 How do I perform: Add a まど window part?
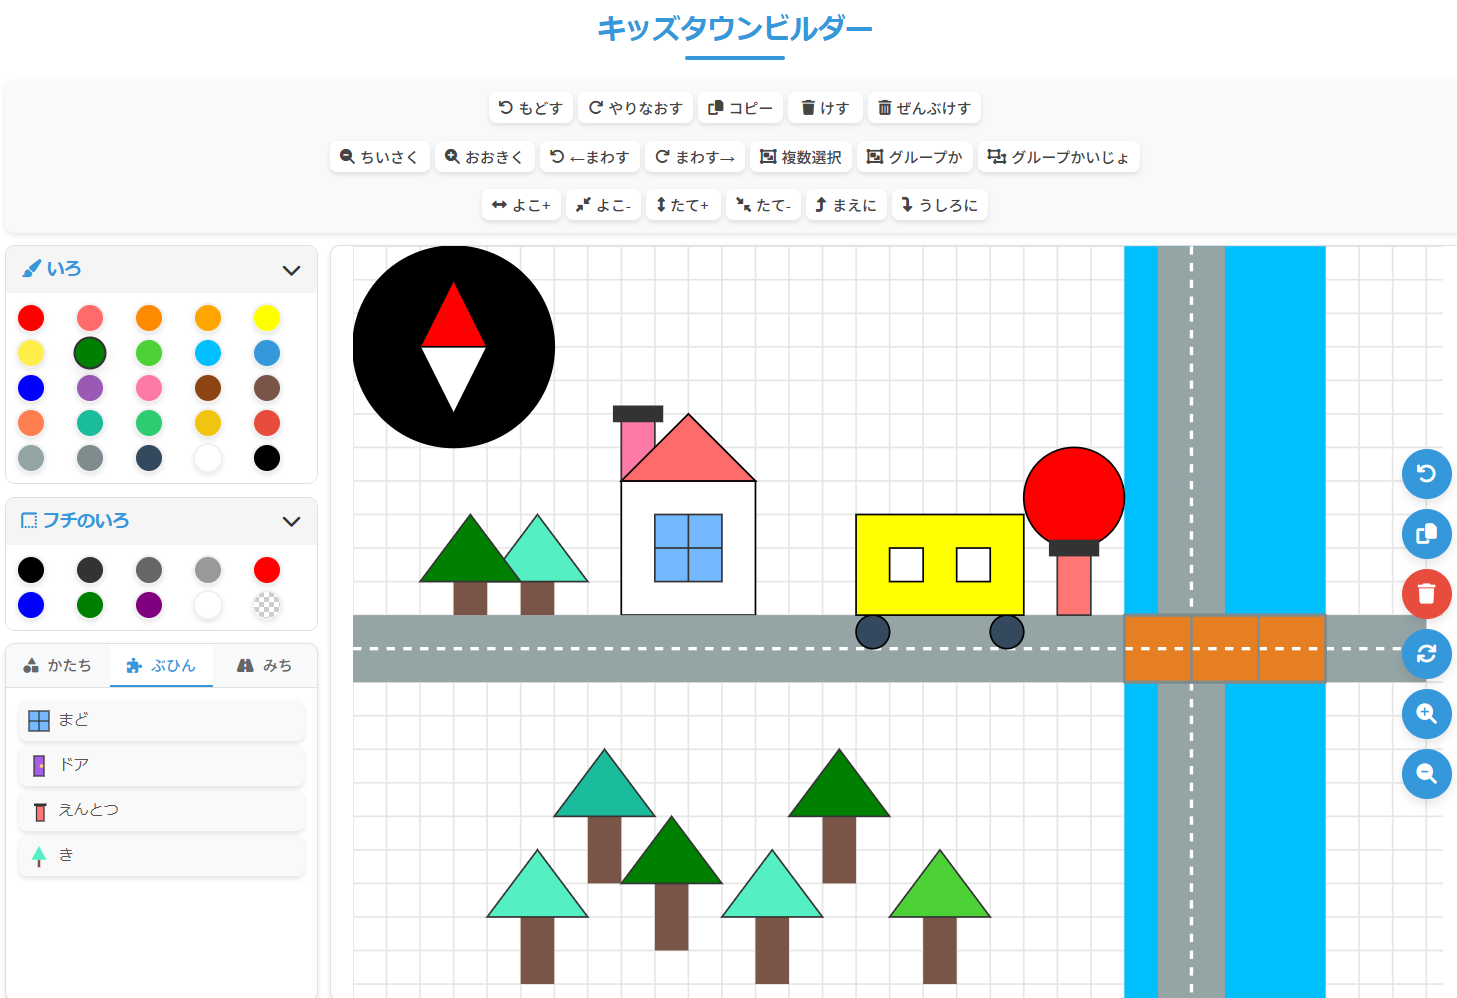(161, 720)
